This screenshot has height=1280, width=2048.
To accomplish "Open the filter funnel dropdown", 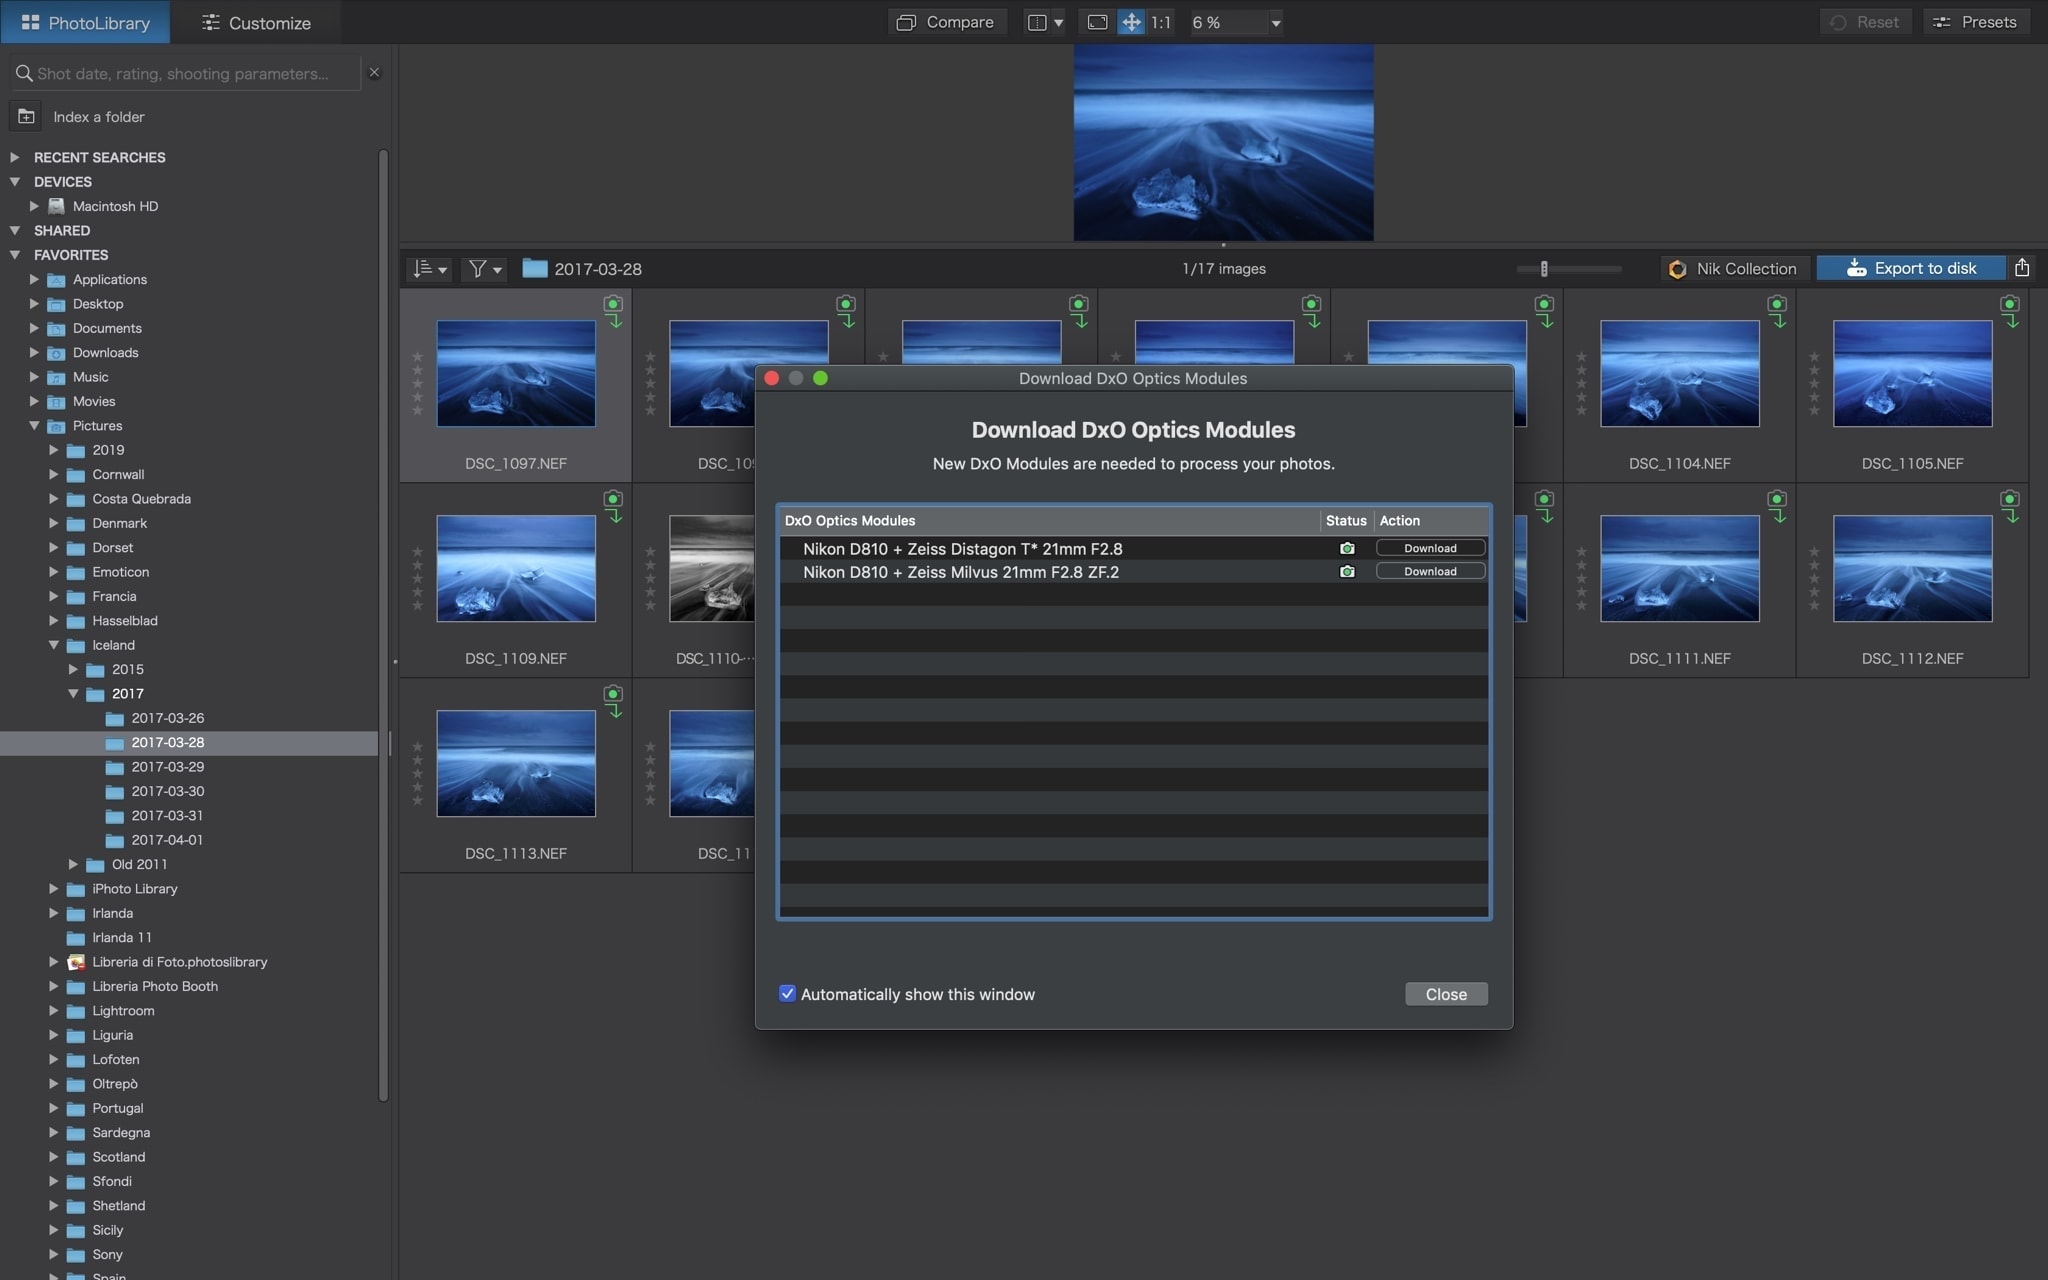I will pos(485,269).
